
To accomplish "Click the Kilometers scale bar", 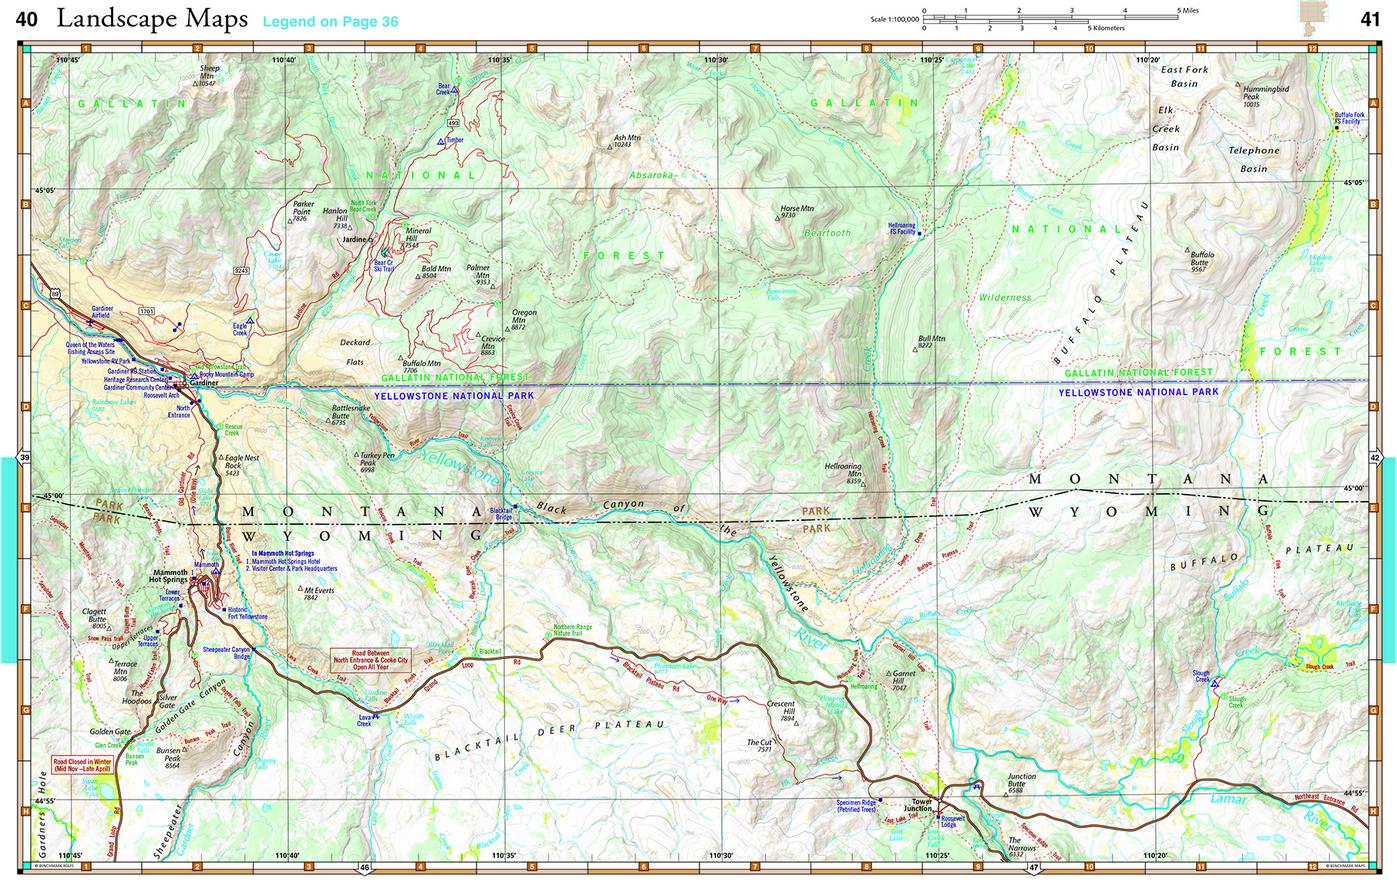I will coord(1008,22).
